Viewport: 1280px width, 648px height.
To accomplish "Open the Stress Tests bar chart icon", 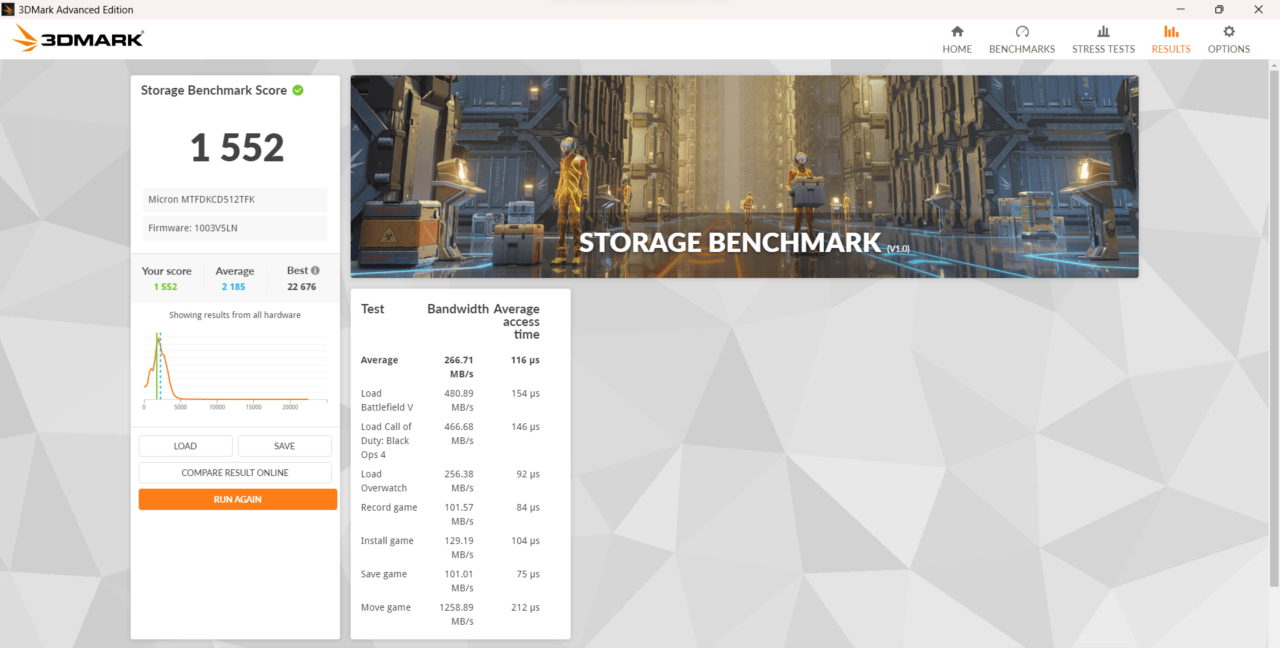I will pos(1103,32).
